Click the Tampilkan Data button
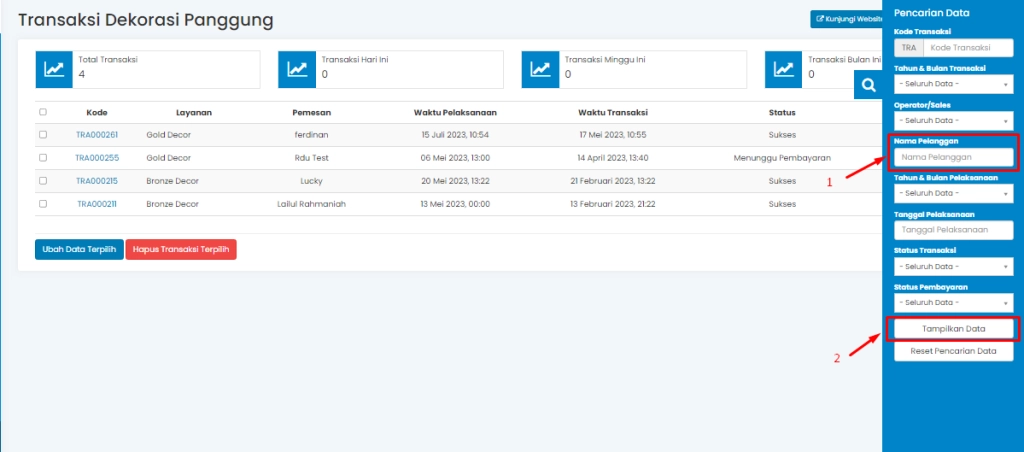Image resolution: width=1024 pixels, height=452 pixels. coord(953,328)
